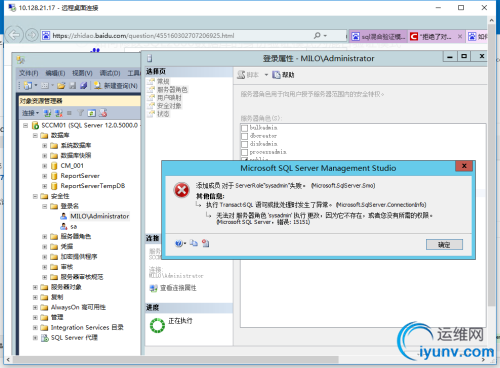Viewport: 500px width, 368px height.
Task: Open the 调试(D) menu
Action: click(110, 73)
